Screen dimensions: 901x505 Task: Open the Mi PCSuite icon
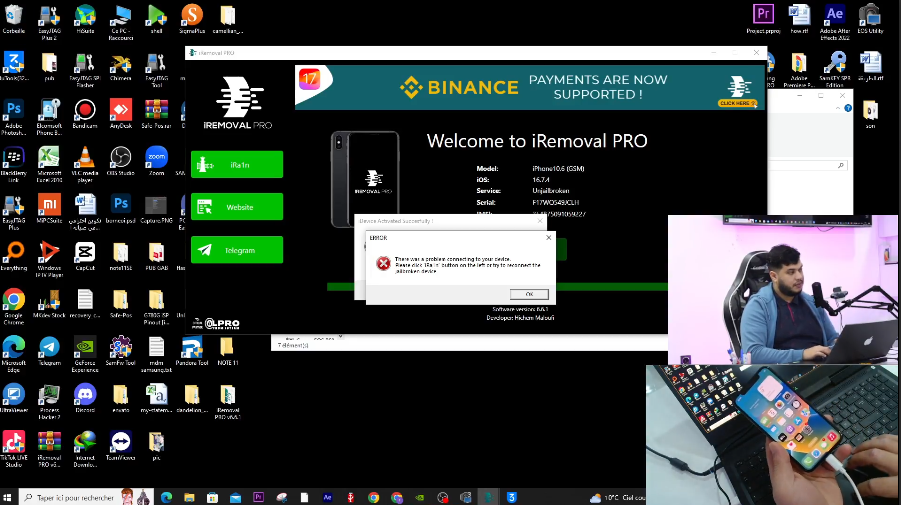tap(49, 209)
